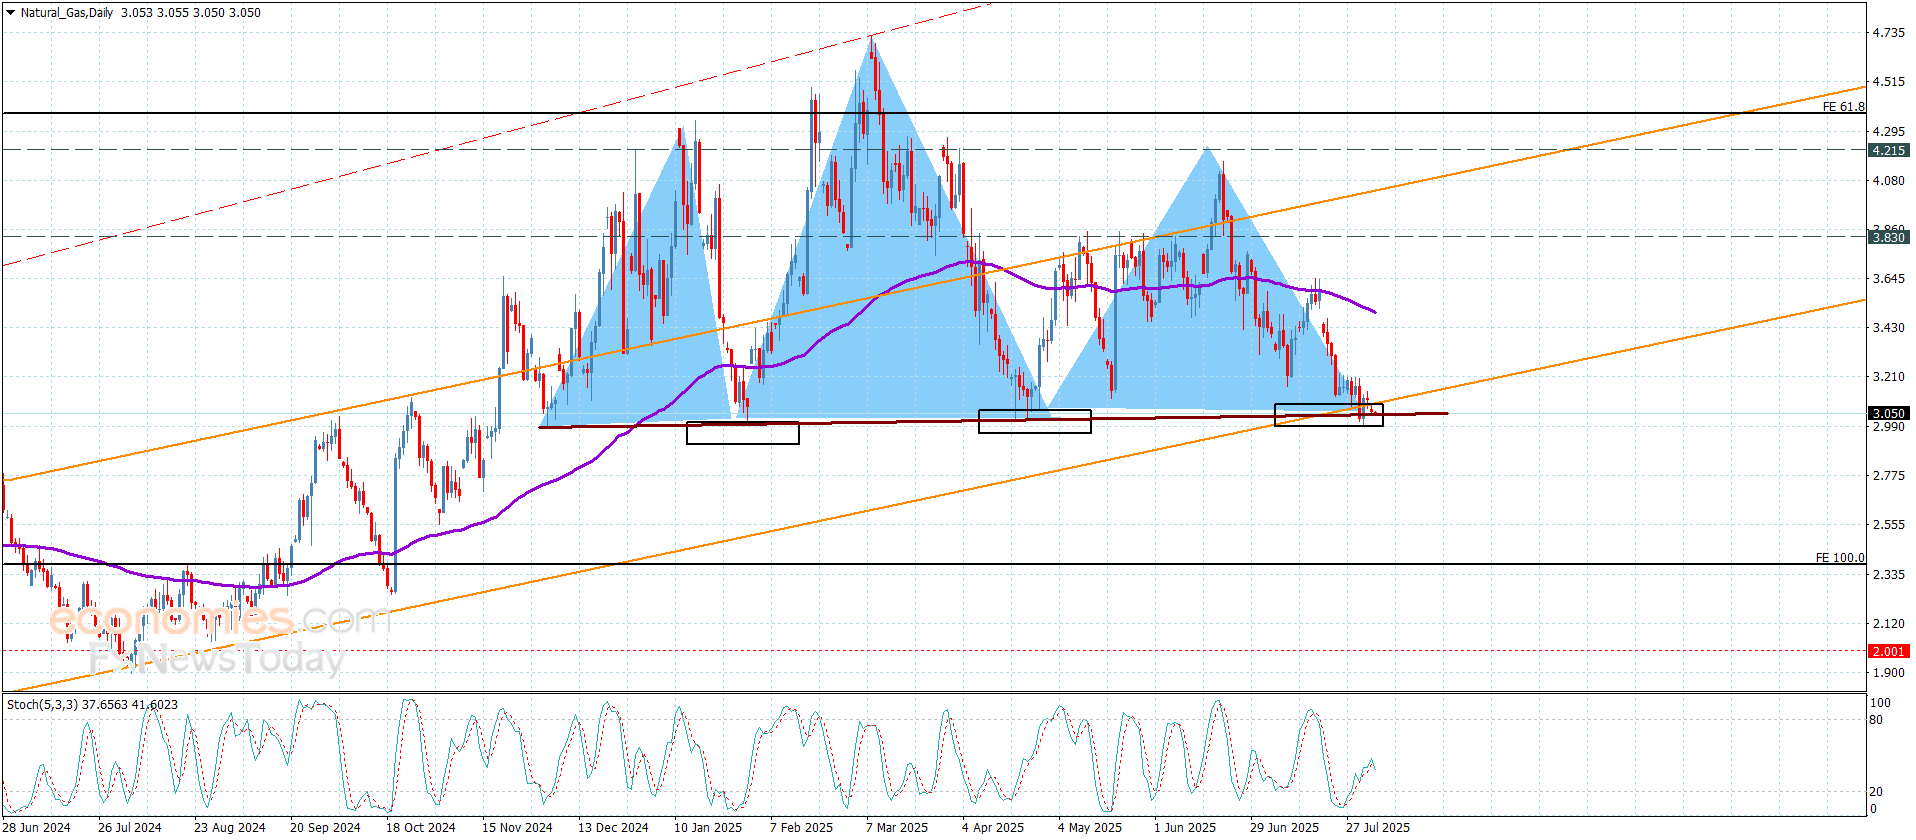Click the 27 Jul 2025 date label
This screenshot has width=1916, height=840.
(1378, 827)
